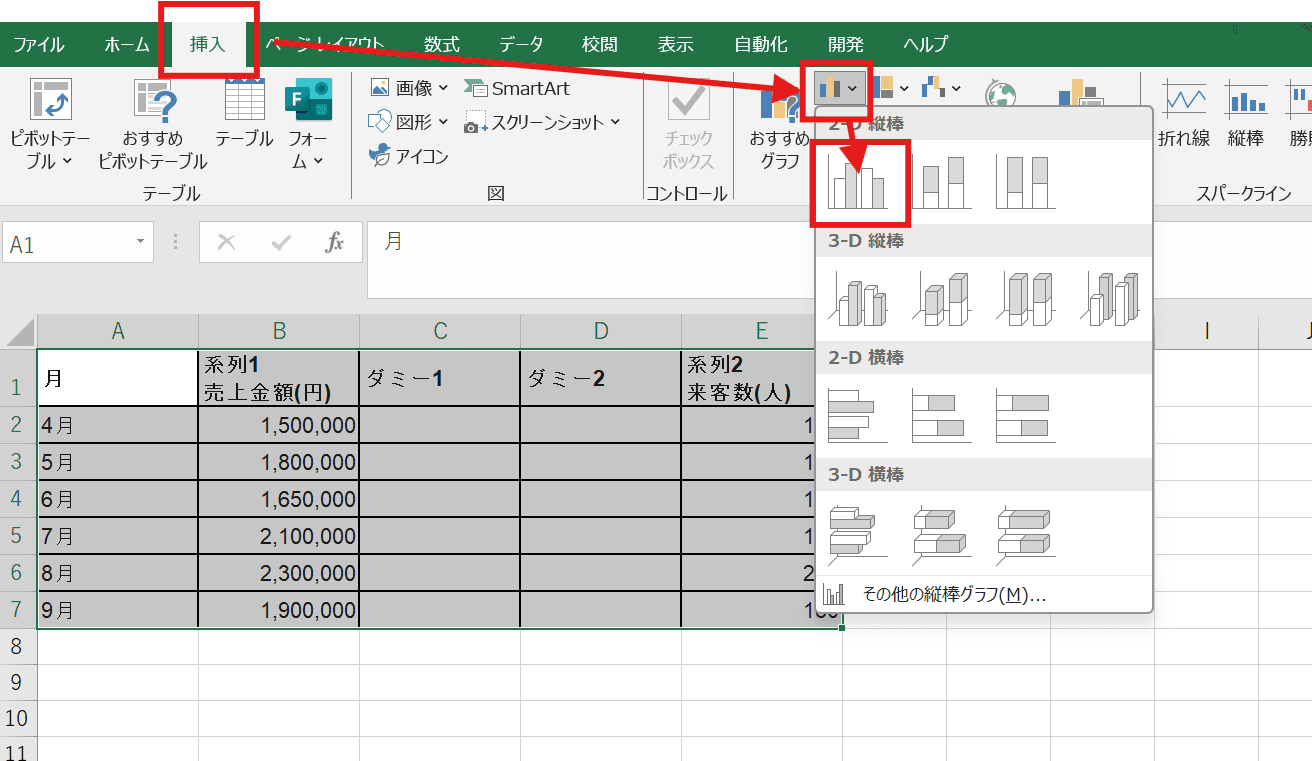
Task: Open the Name Box dropdown arrow
Action: pyautogui.click(x=138, y=242)
